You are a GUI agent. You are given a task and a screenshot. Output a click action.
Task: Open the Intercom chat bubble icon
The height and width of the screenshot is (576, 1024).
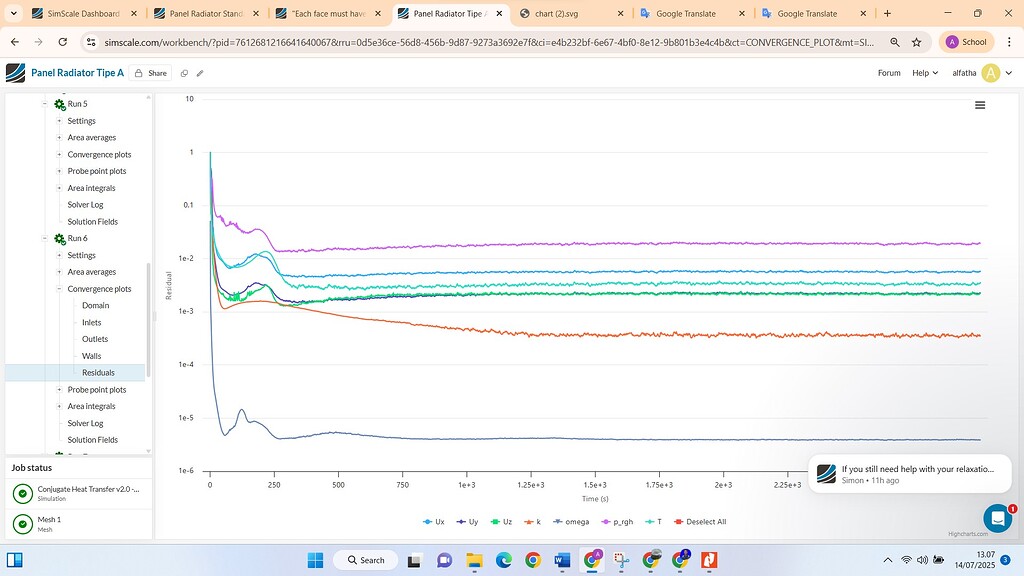[x=998, y=518]
